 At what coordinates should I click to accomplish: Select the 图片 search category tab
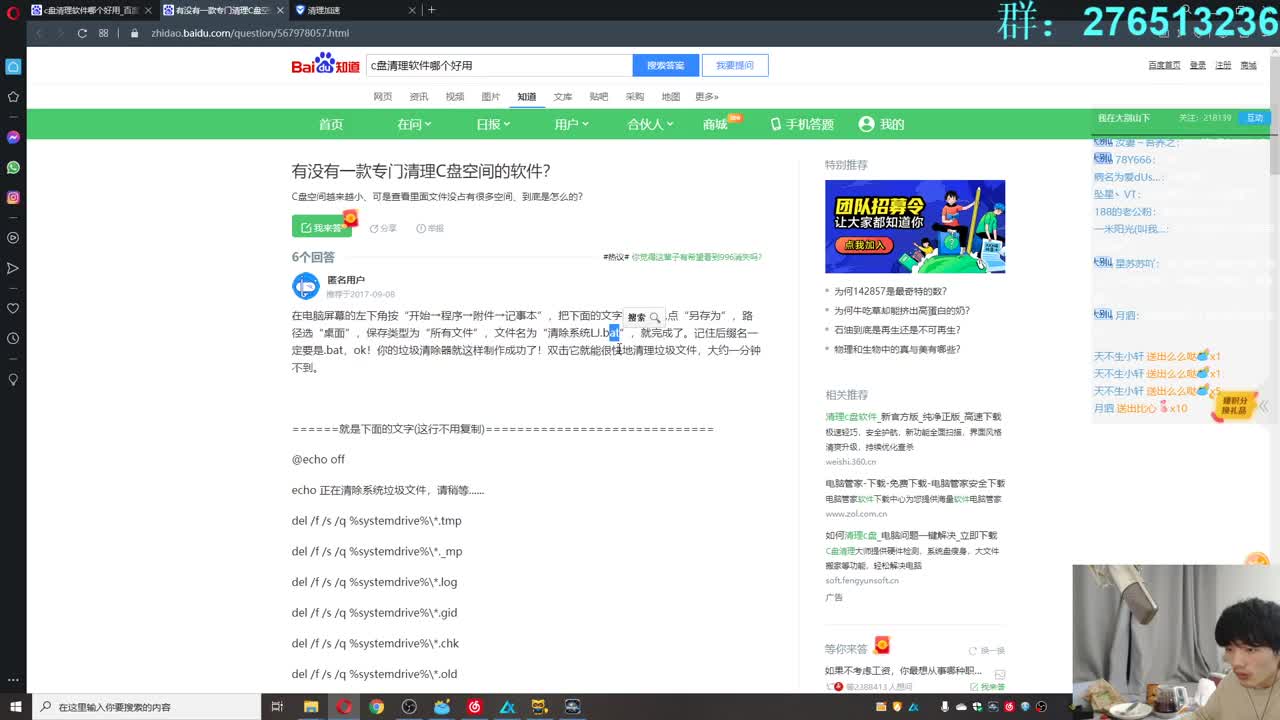(490, 96)
